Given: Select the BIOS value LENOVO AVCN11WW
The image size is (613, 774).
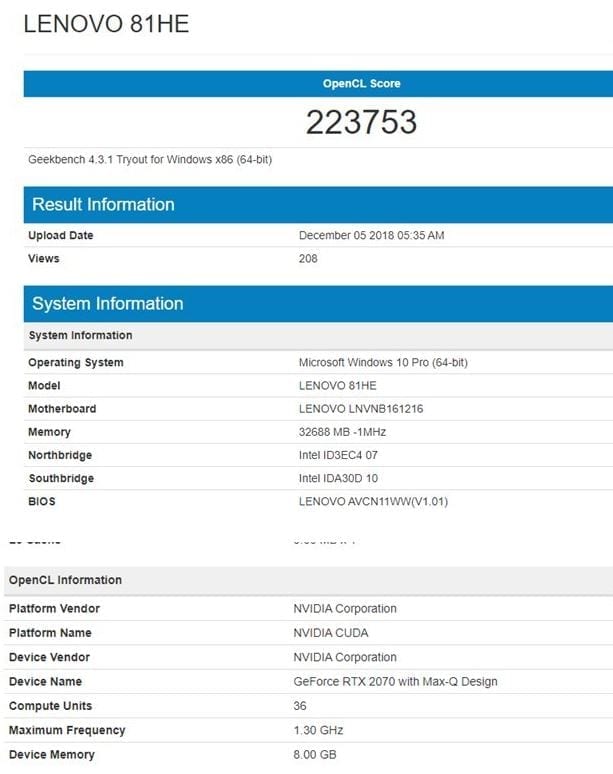Looking at the screenshot, I should point(373,501).
